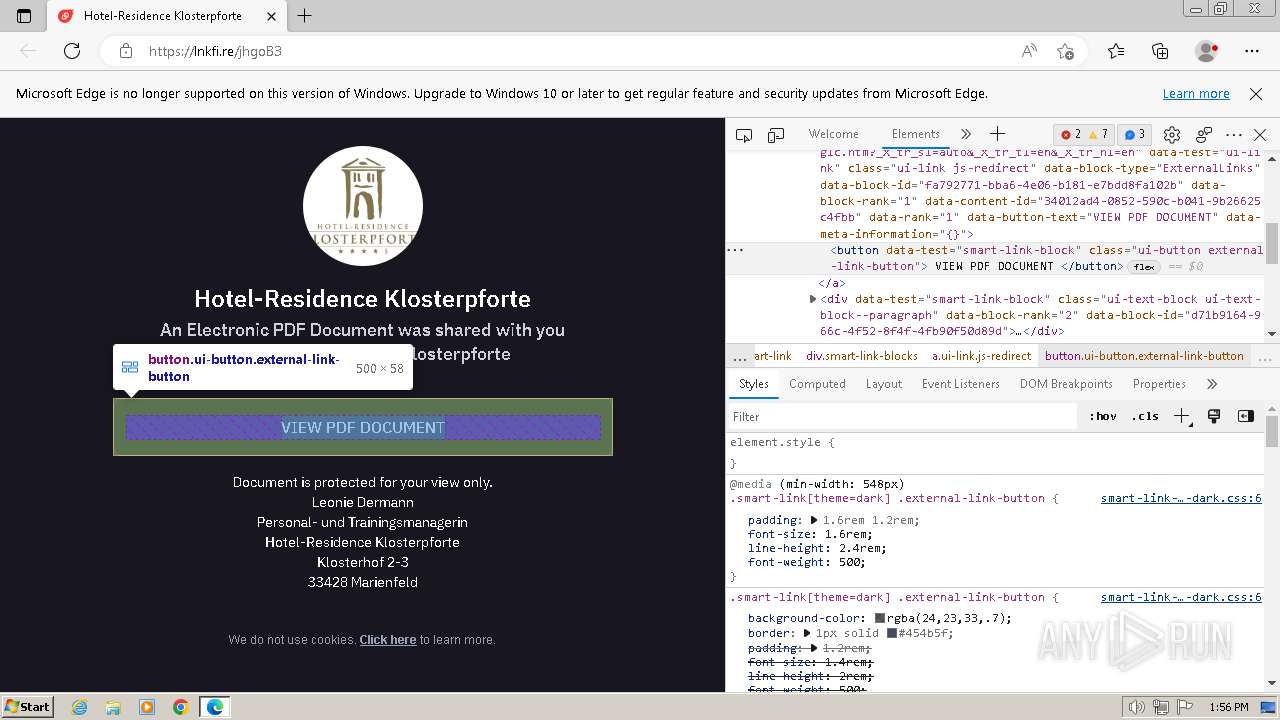Click the system tray volume icon
Screen dimensions: 1280x720
coord(1136,707)
